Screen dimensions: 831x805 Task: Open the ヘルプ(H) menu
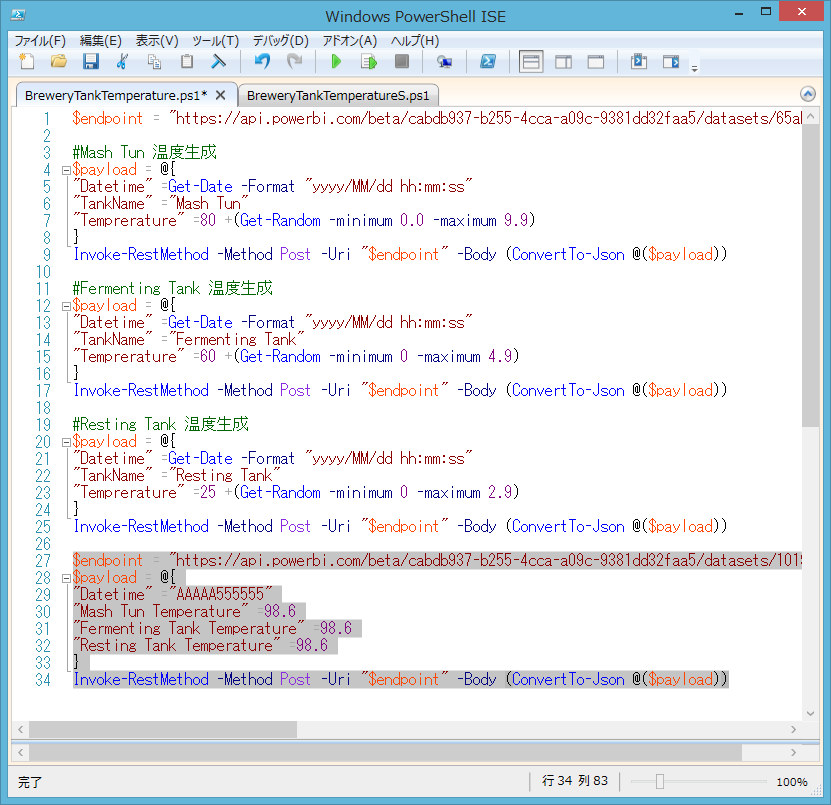tap(415, 41)
